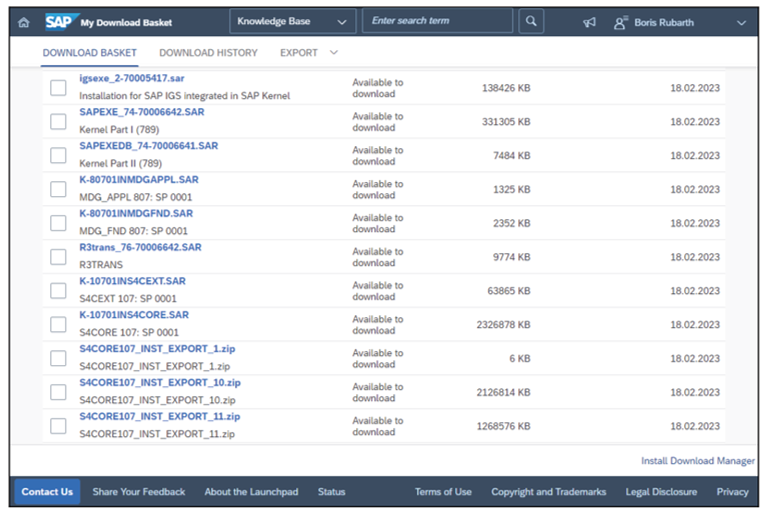Check the box for SAPEXEDB_74-70006641.SAR
The image size is (766, 514).
(58, 155)
